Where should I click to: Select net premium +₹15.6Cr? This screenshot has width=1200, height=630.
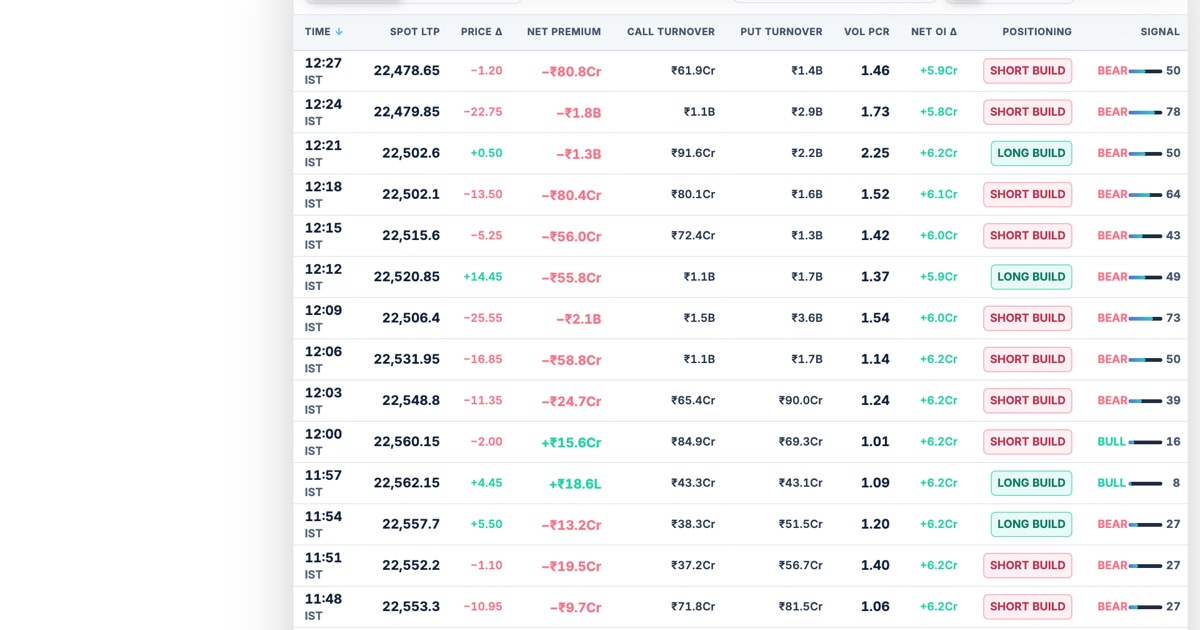(571, 443)
